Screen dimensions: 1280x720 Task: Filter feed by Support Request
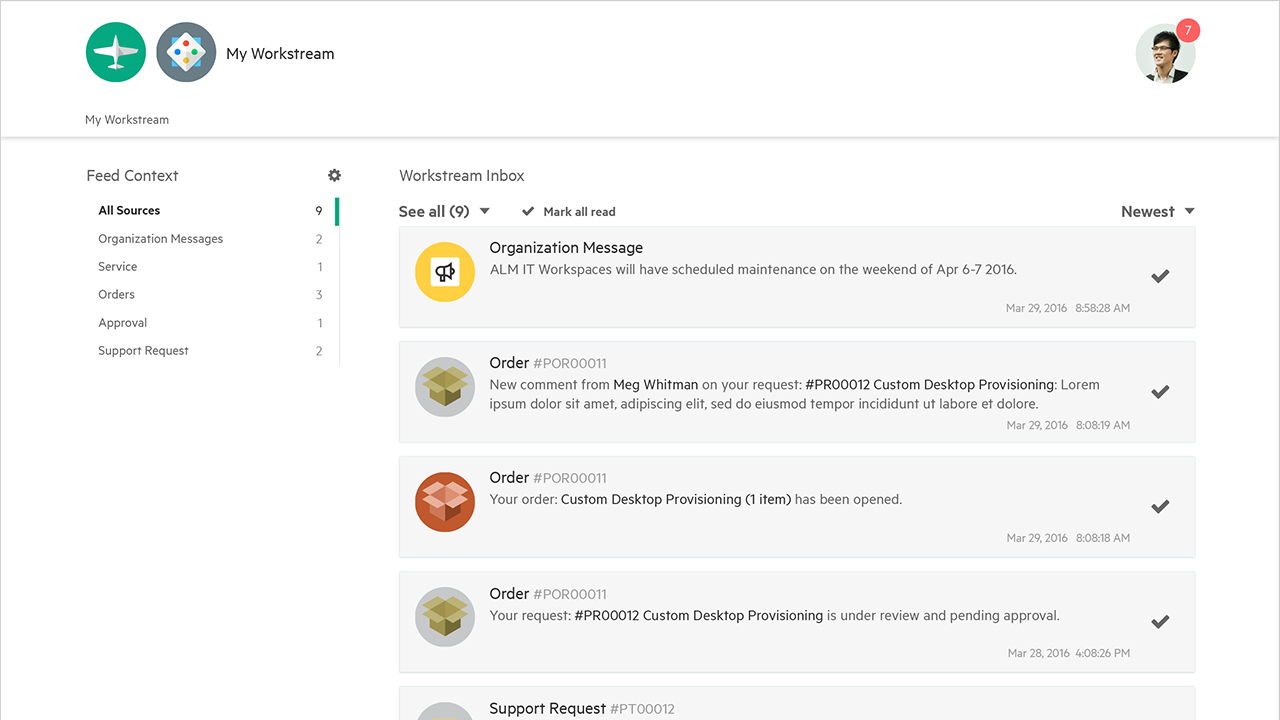(211, 351)
